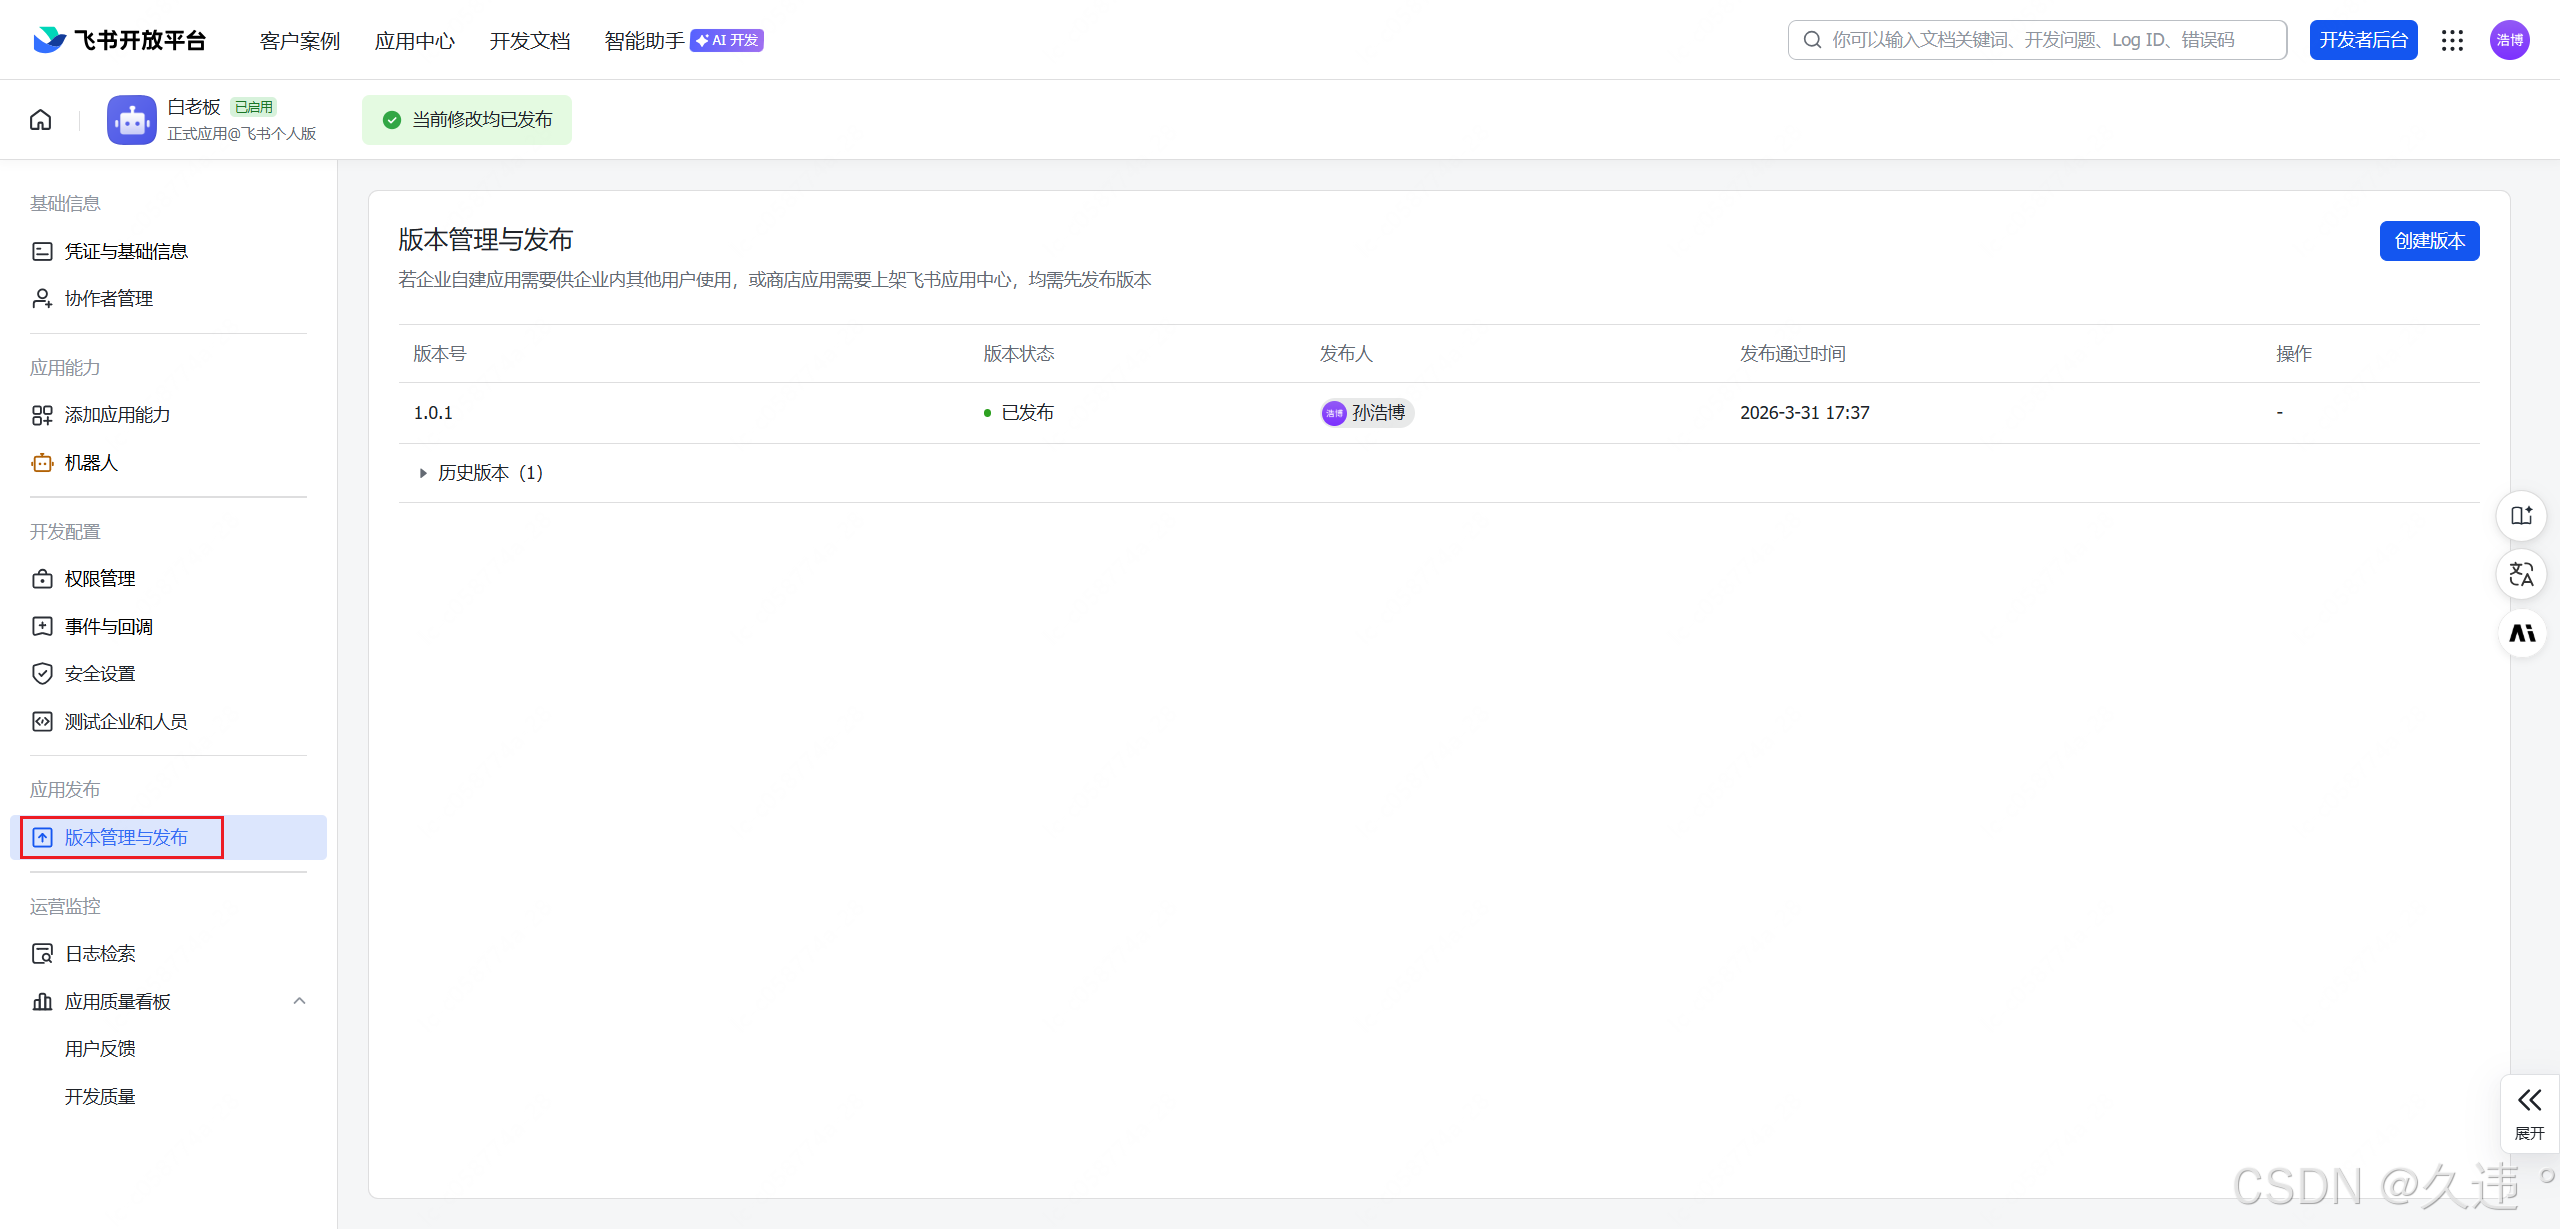The height and width of the screenshot is (1229, 2560).
Task: Open the app grid launcher icon
Action: [x=2452, y=40]
